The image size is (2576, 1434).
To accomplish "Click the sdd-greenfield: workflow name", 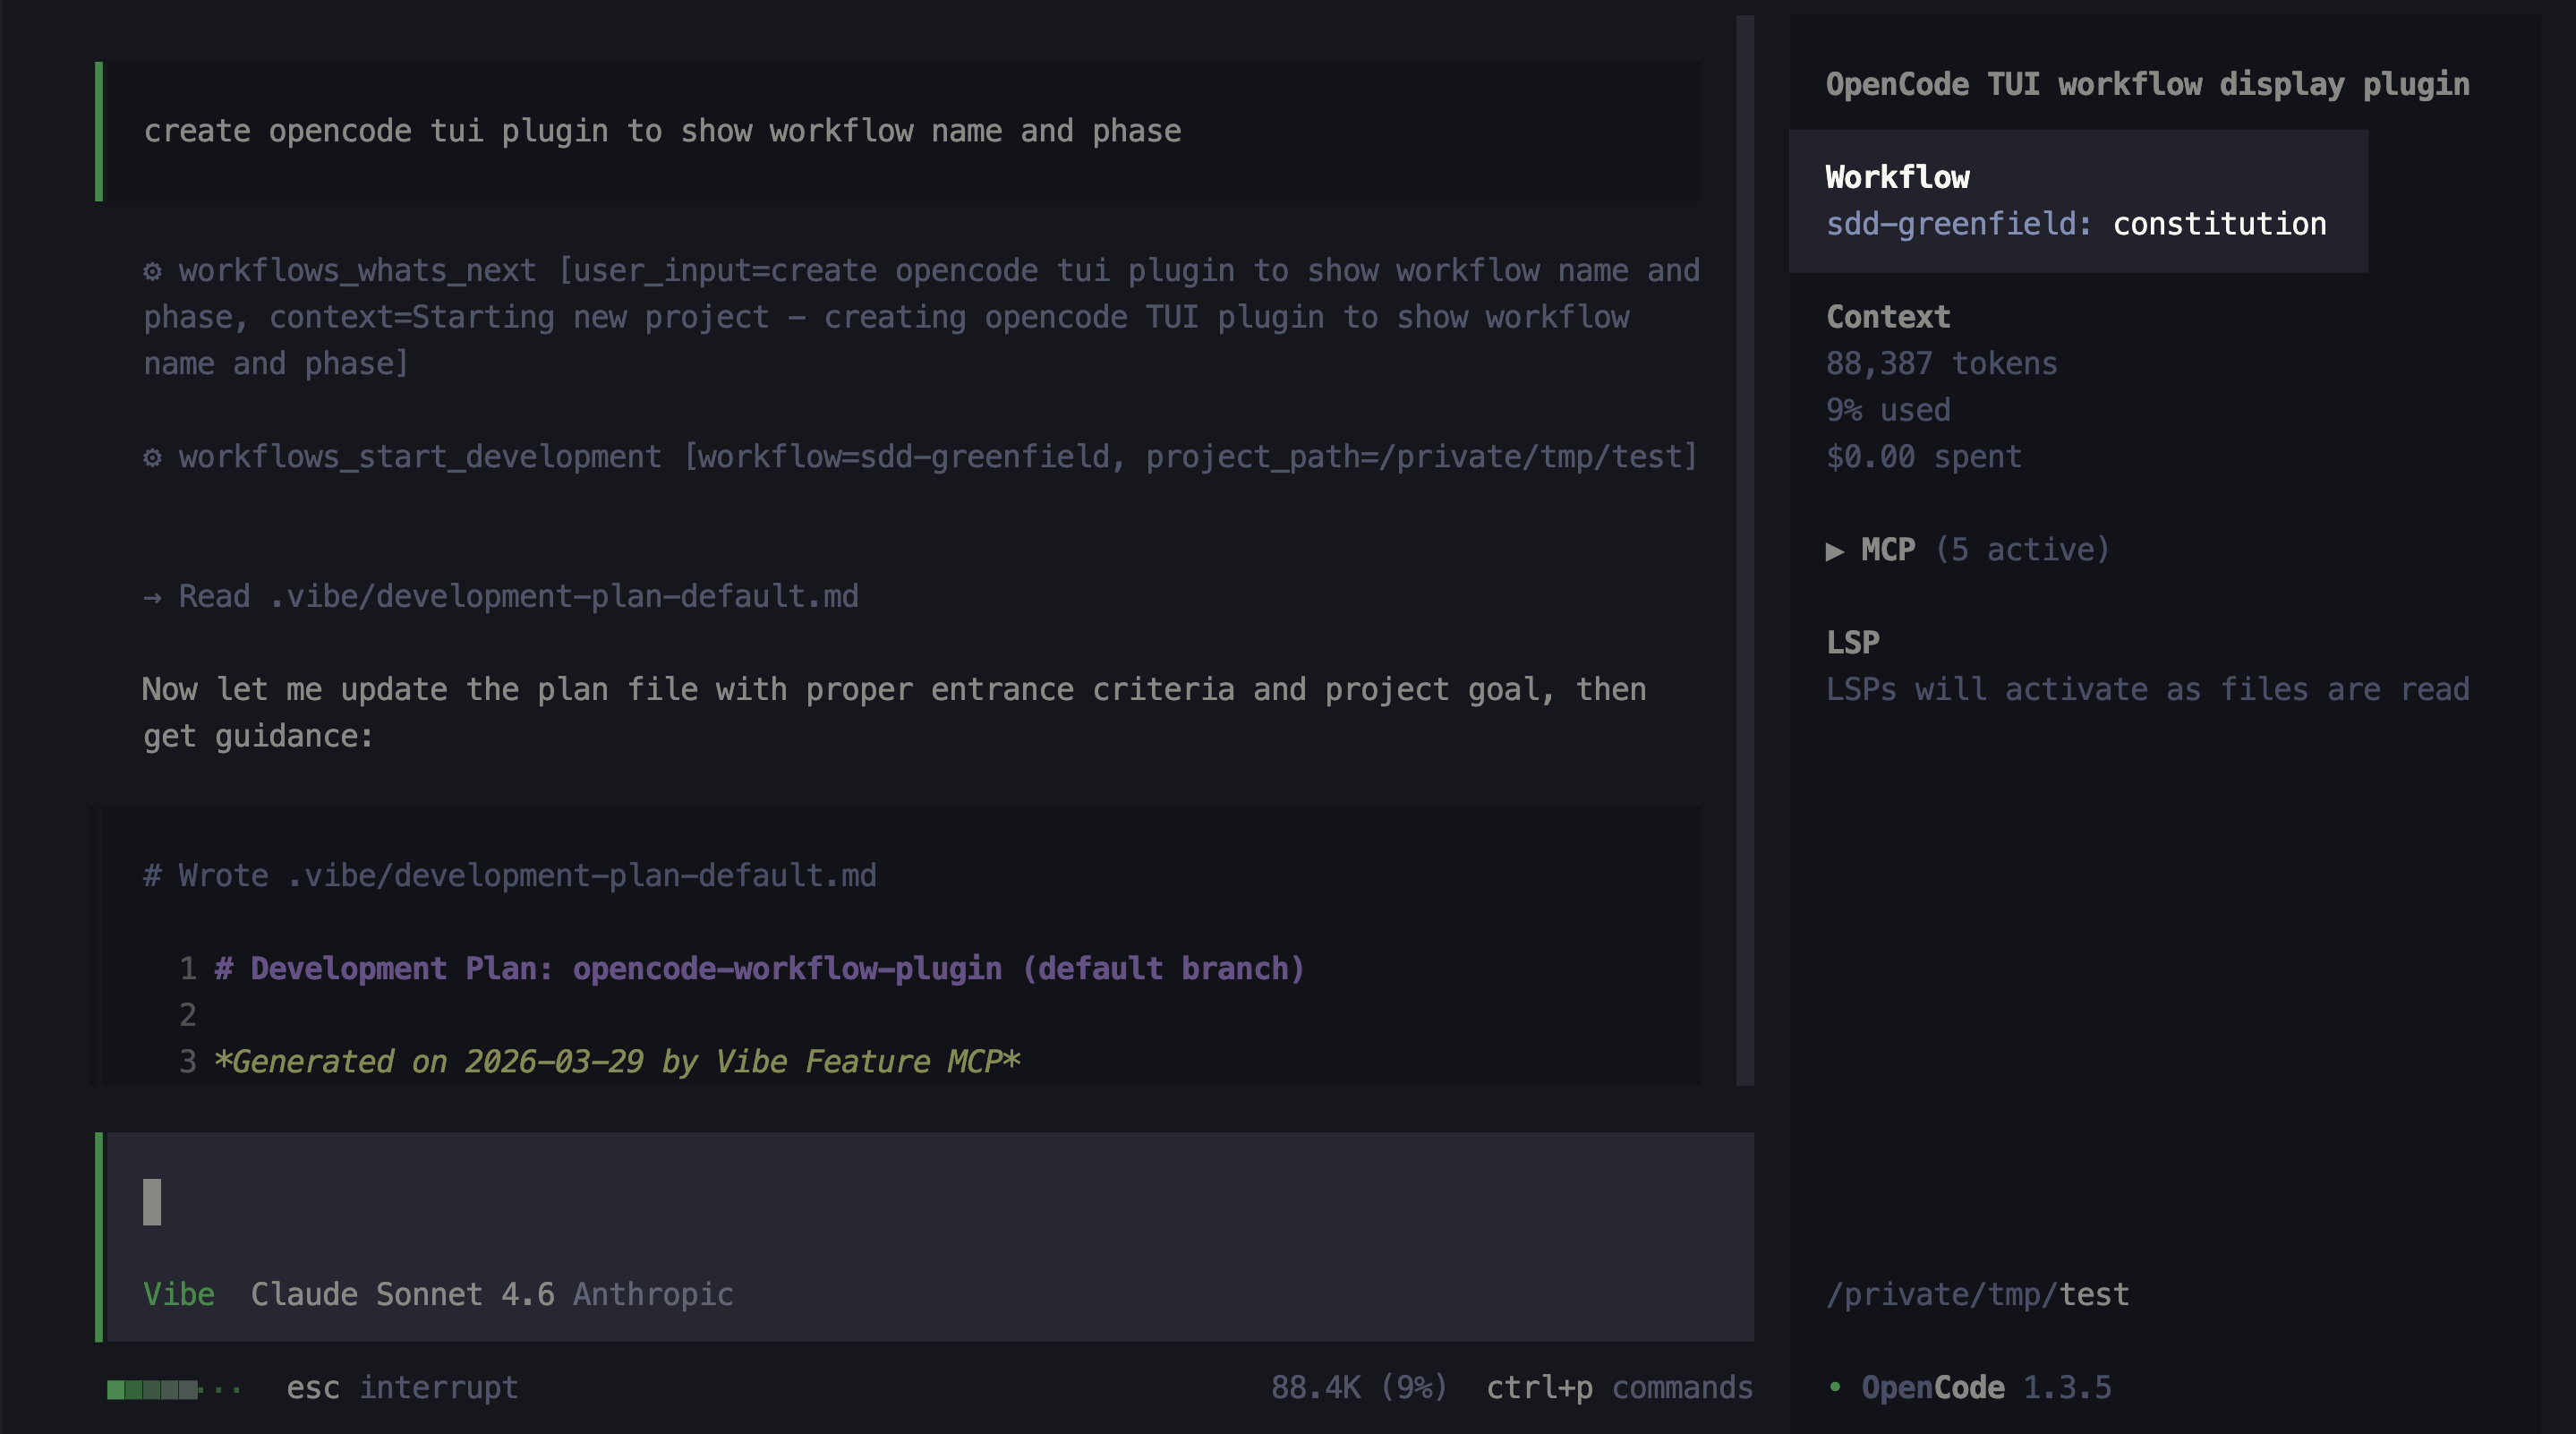I will coord(1958,224).
